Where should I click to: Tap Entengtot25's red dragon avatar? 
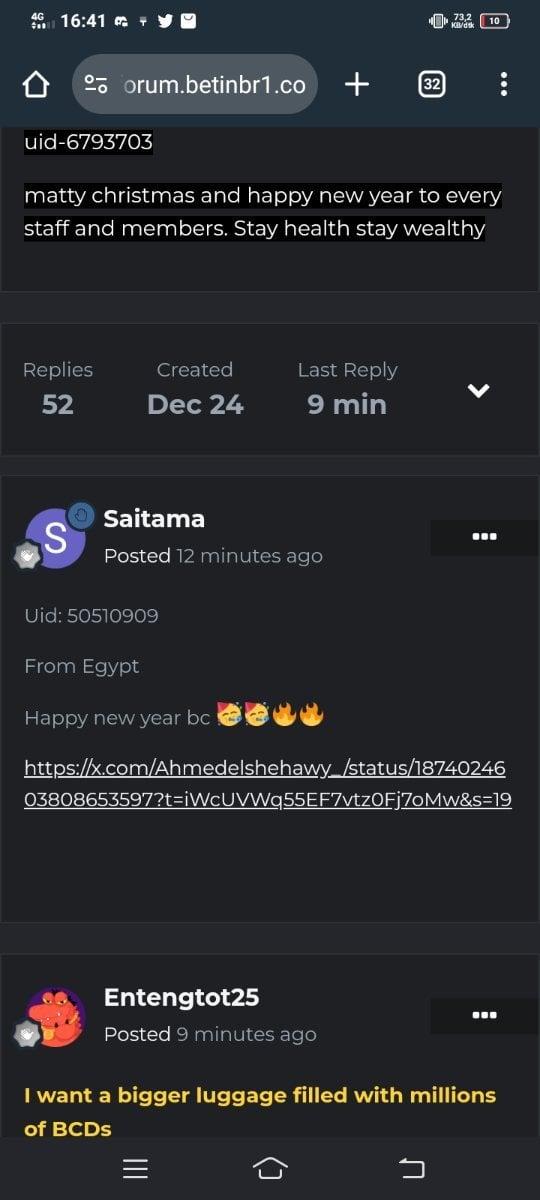point(55,1017)
